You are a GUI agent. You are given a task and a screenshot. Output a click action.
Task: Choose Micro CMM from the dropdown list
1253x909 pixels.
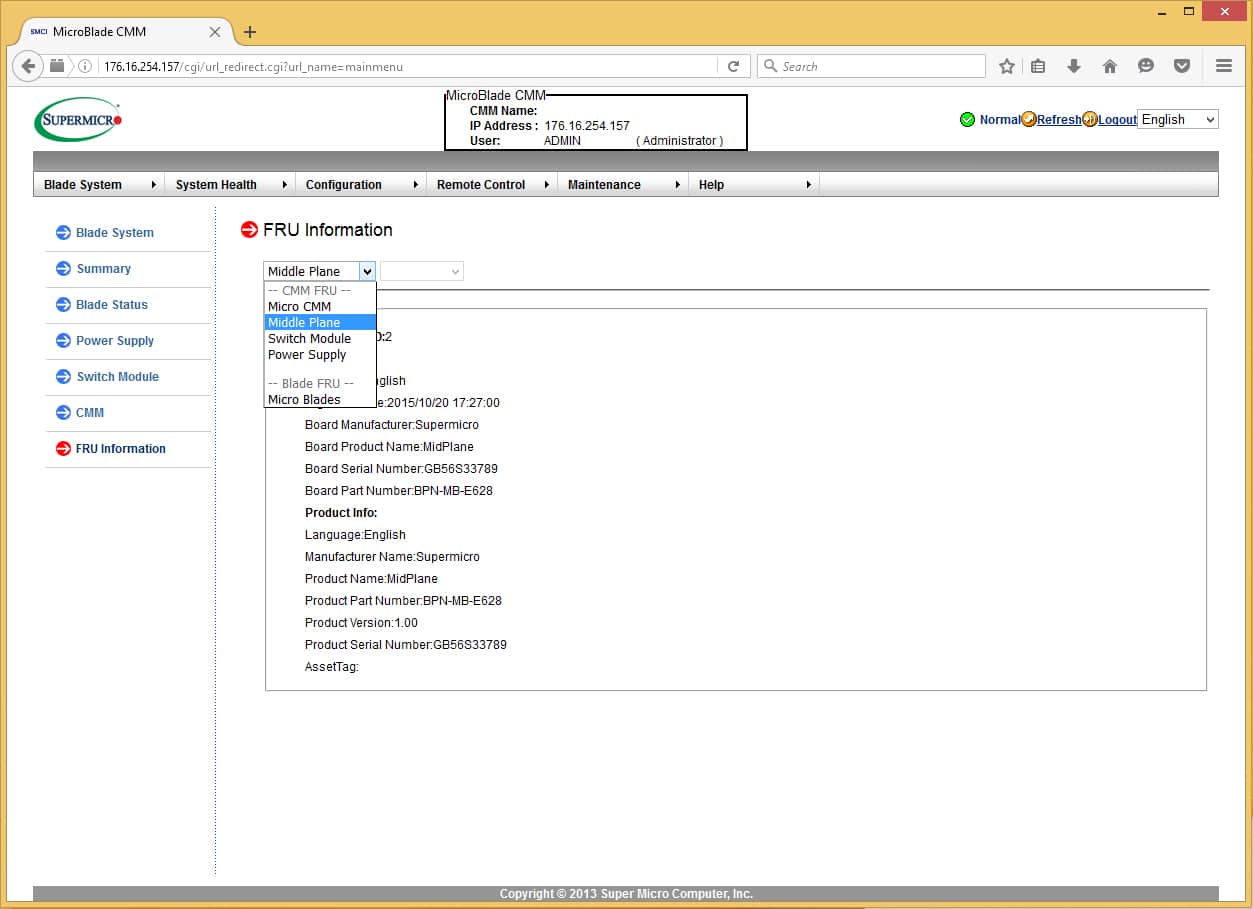click(320, 307)
